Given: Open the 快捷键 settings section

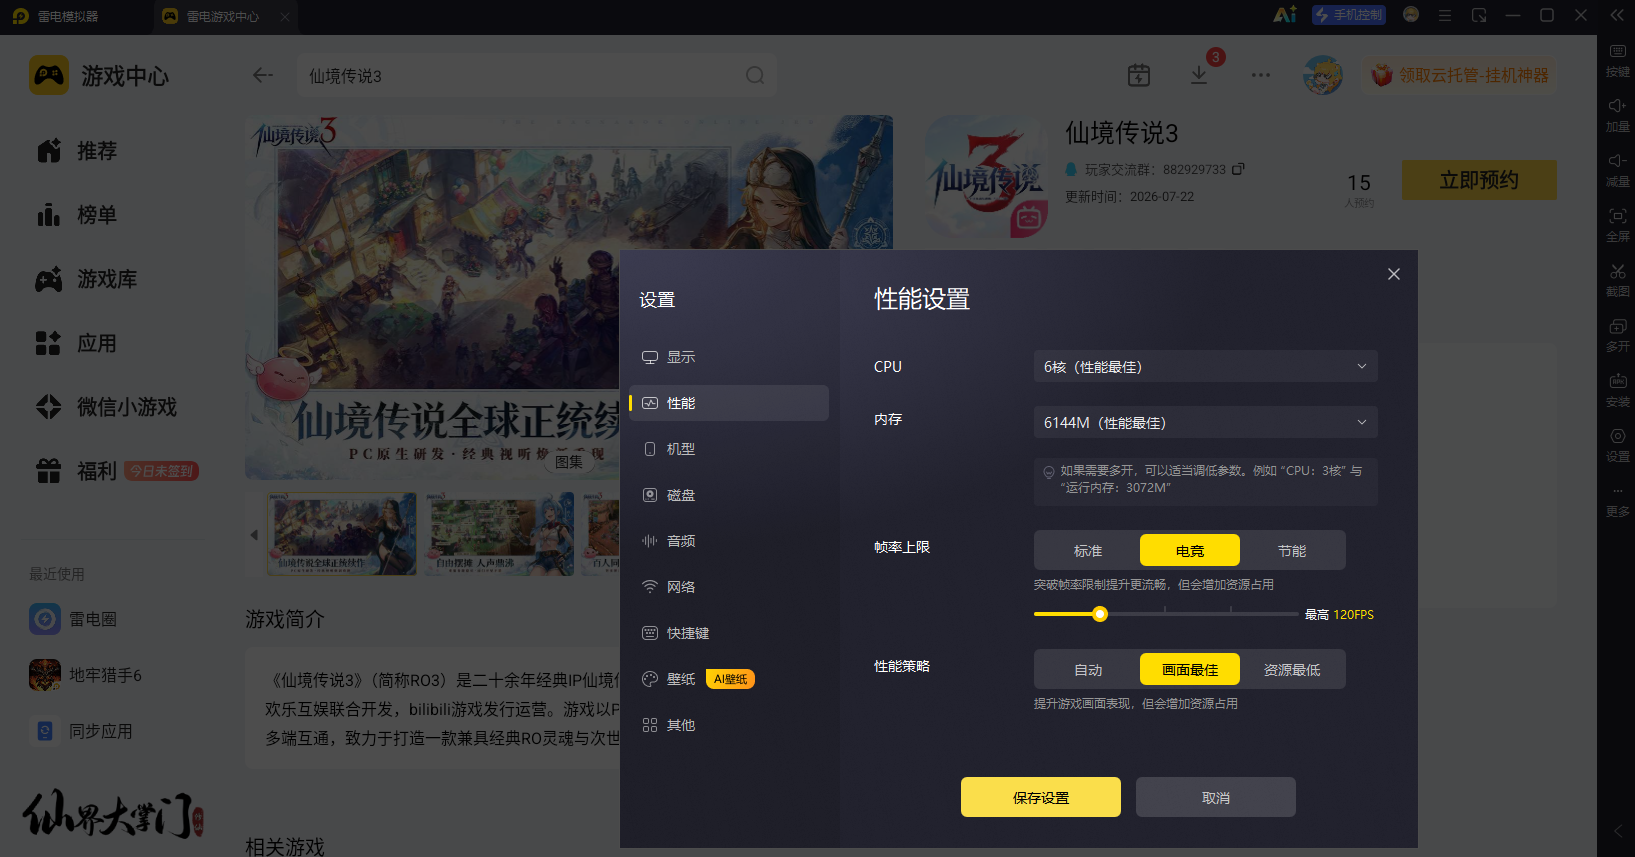Looking at the screenshot, I should tap(729, 633).
